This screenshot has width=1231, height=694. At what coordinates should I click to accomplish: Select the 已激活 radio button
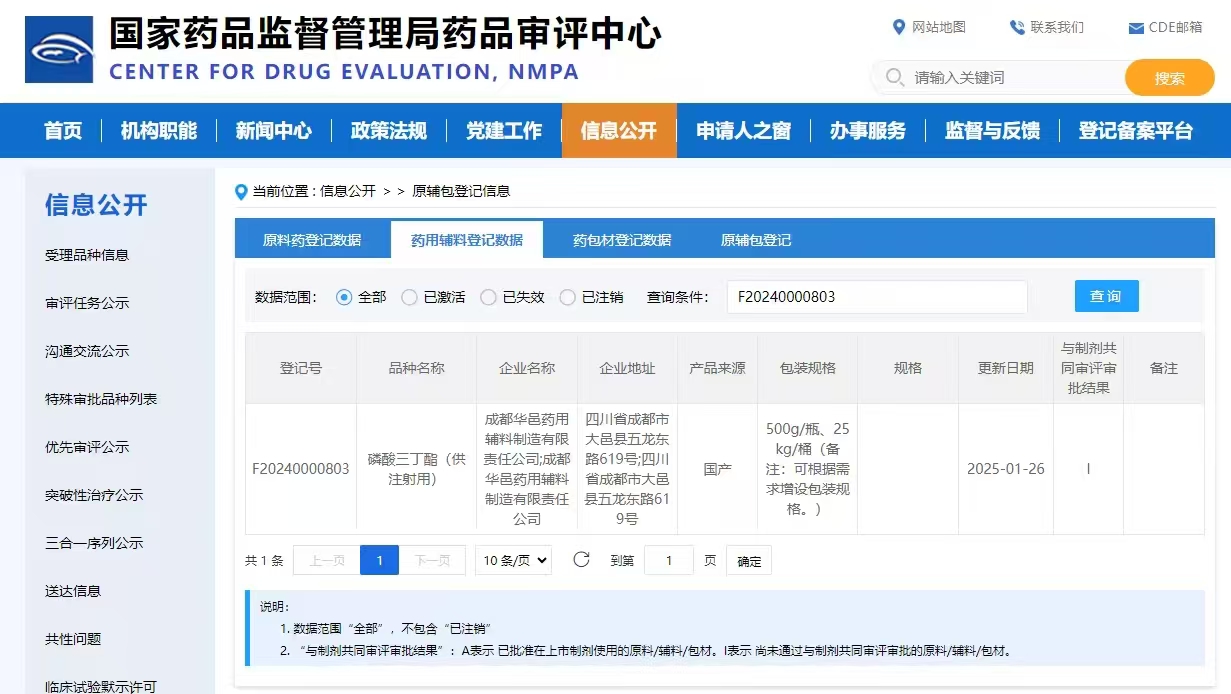(409, 297)
